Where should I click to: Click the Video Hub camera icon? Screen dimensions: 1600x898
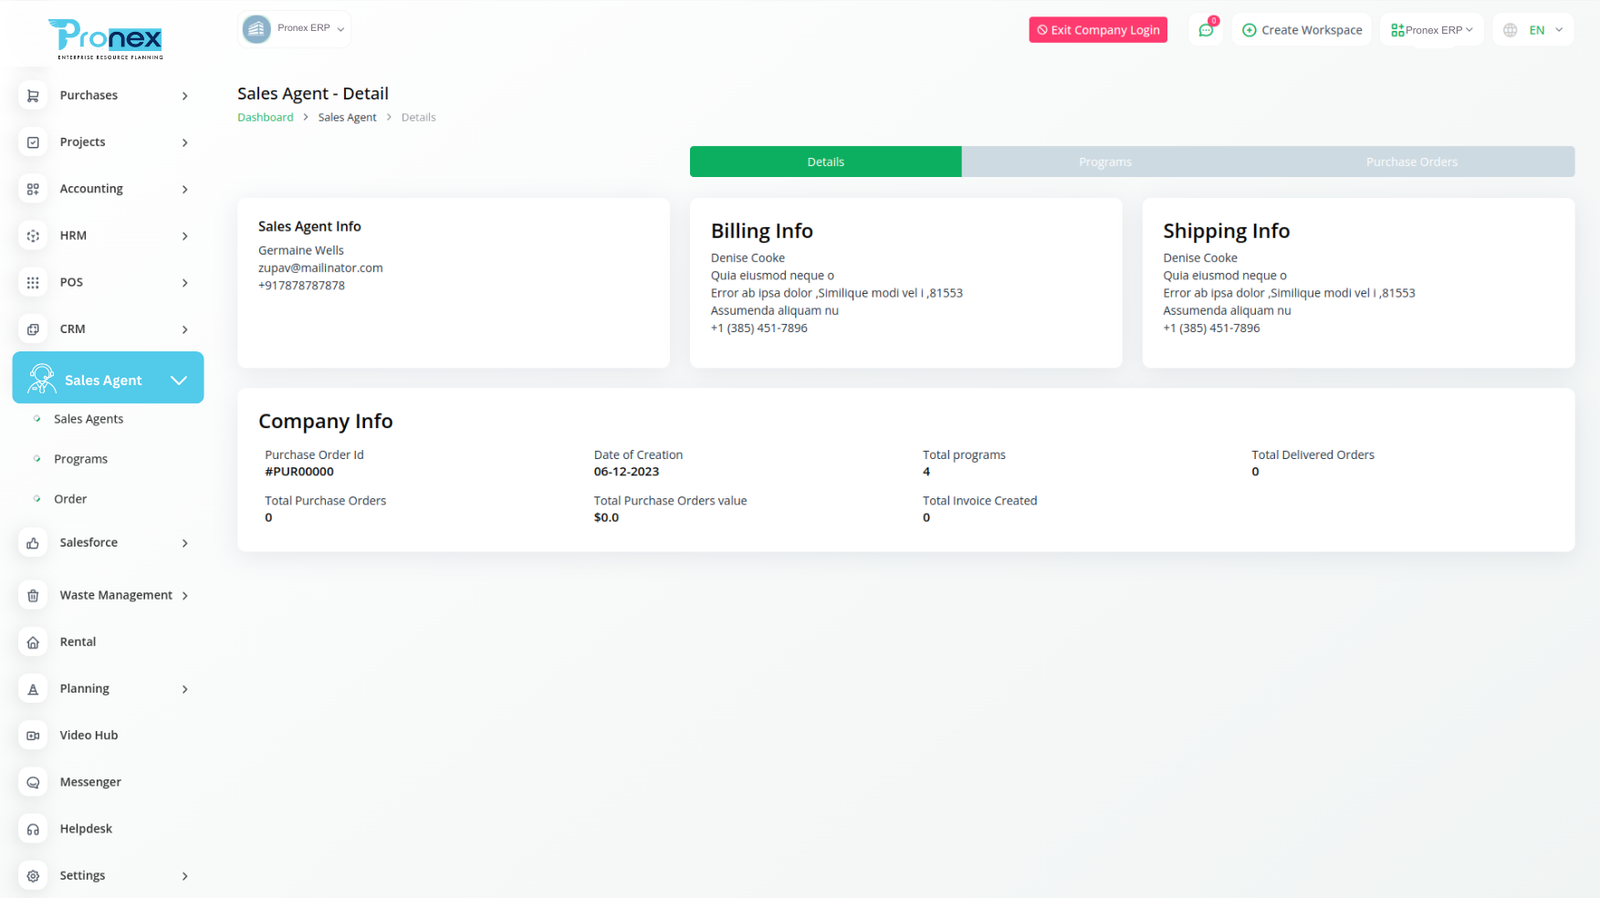(33, 736)
